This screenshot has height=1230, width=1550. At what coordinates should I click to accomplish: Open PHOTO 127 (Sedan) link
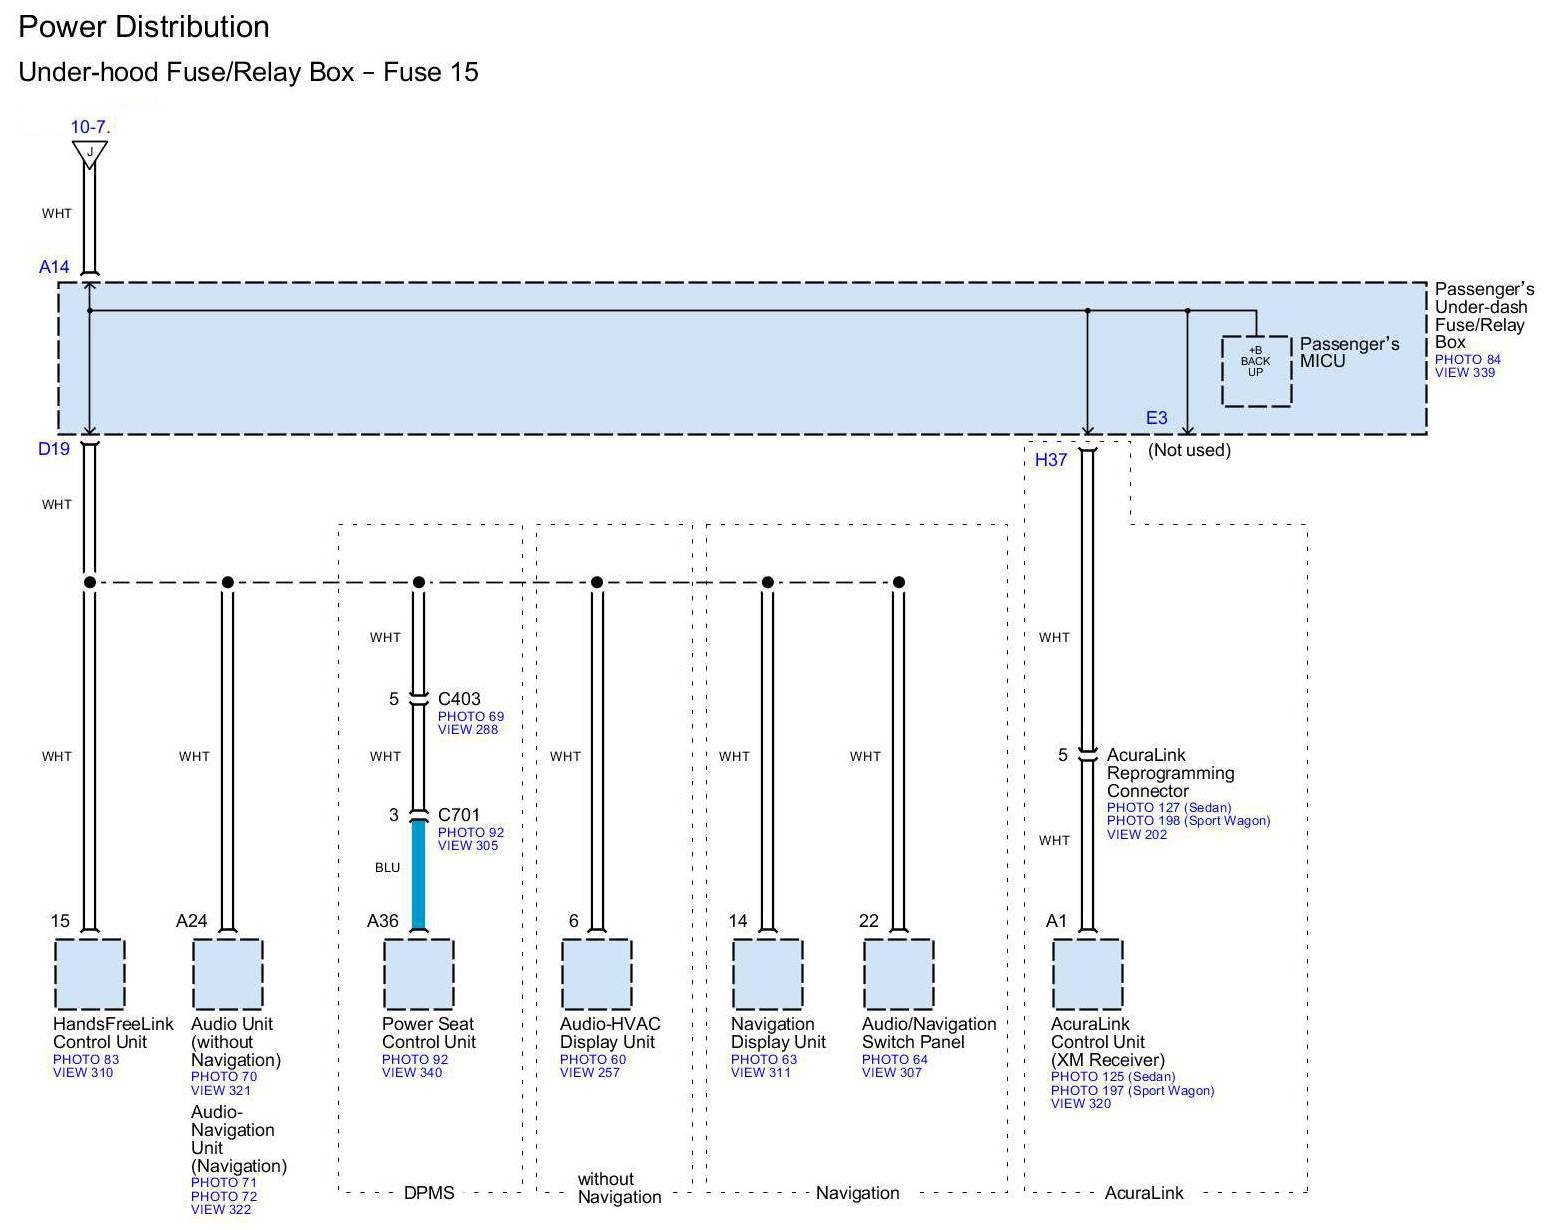[x=1168, y=808]
